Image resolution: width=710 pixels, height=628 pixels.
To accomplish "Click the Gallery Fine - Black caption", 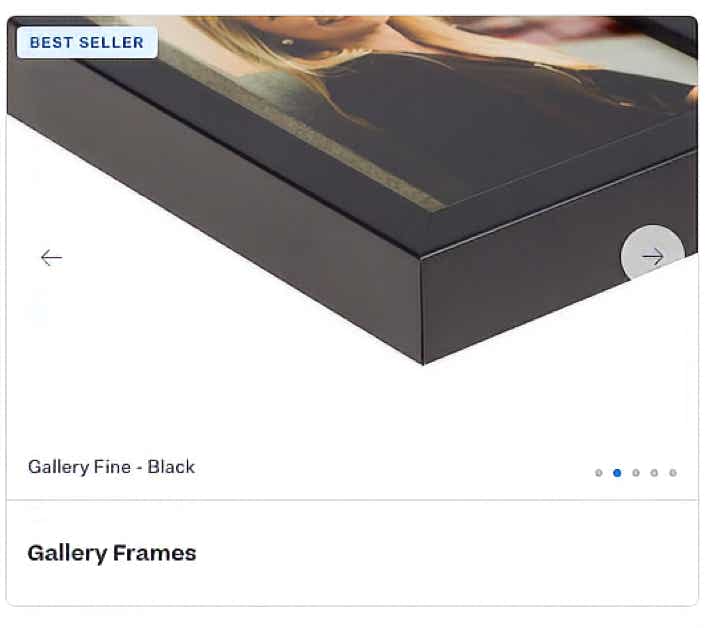I will tap(111, 467).
